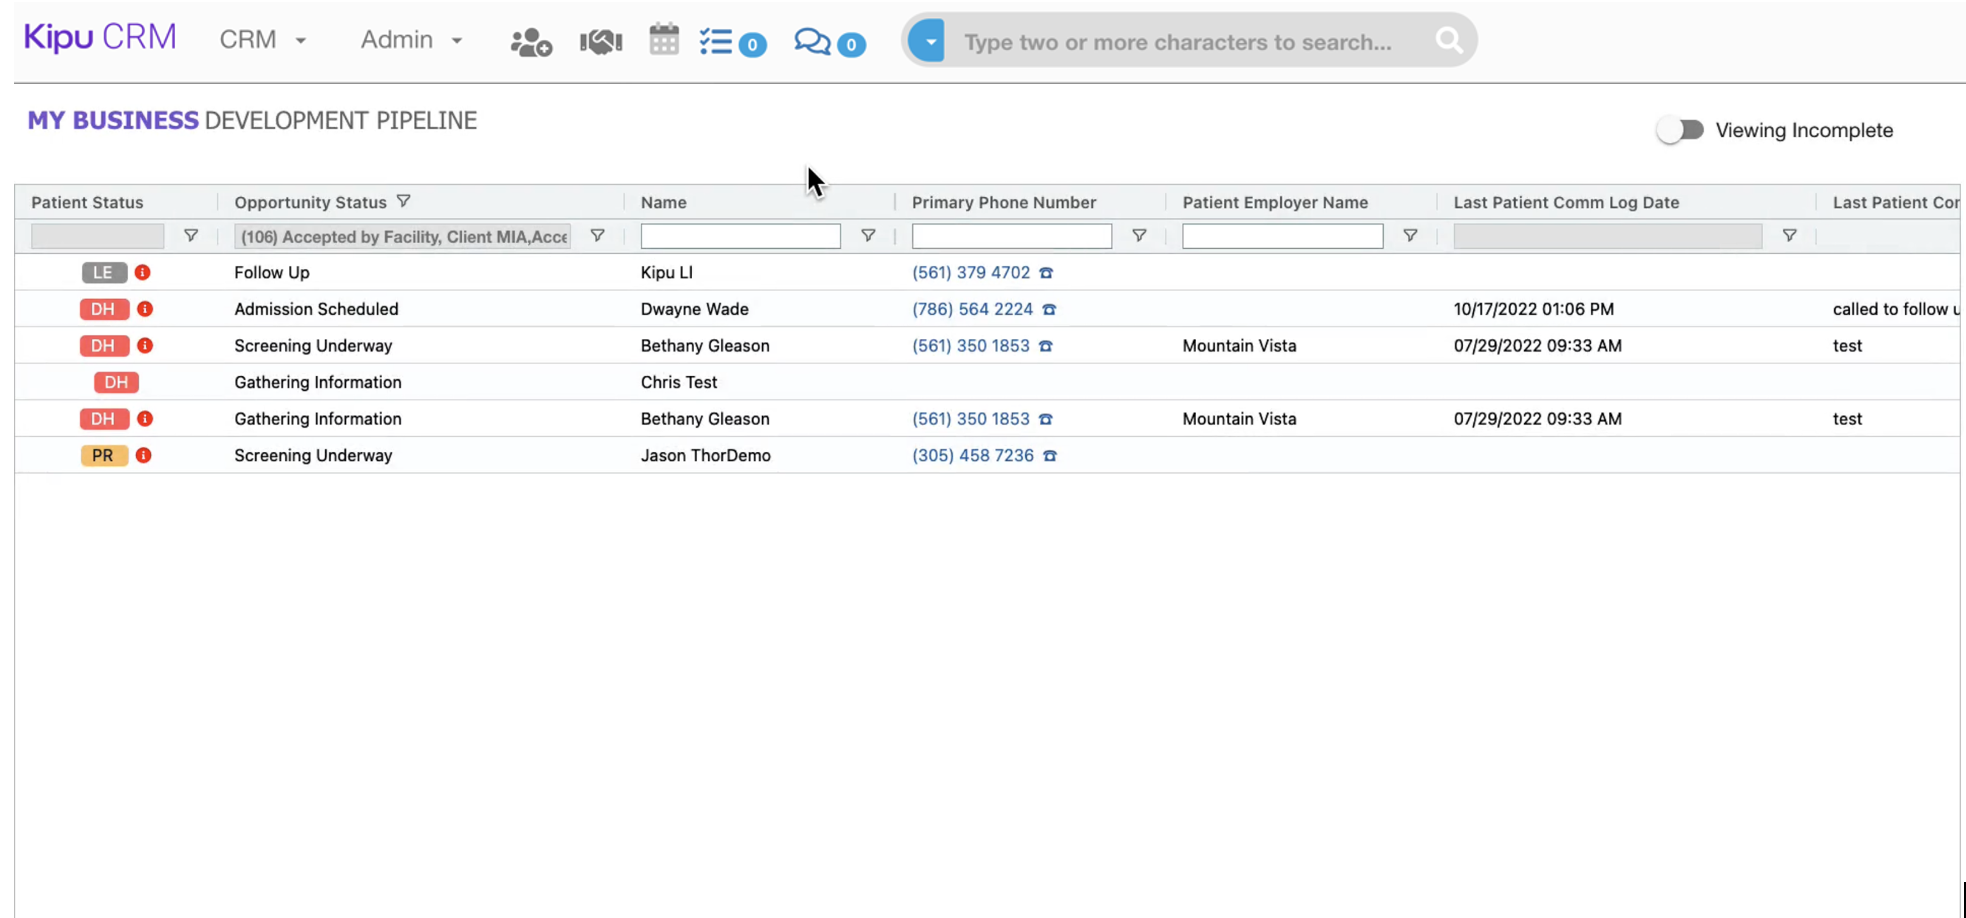Open the calendar icon in the toolbar
The width and height of the screenshot is (1966, 918).
click(x=663, y=41)
